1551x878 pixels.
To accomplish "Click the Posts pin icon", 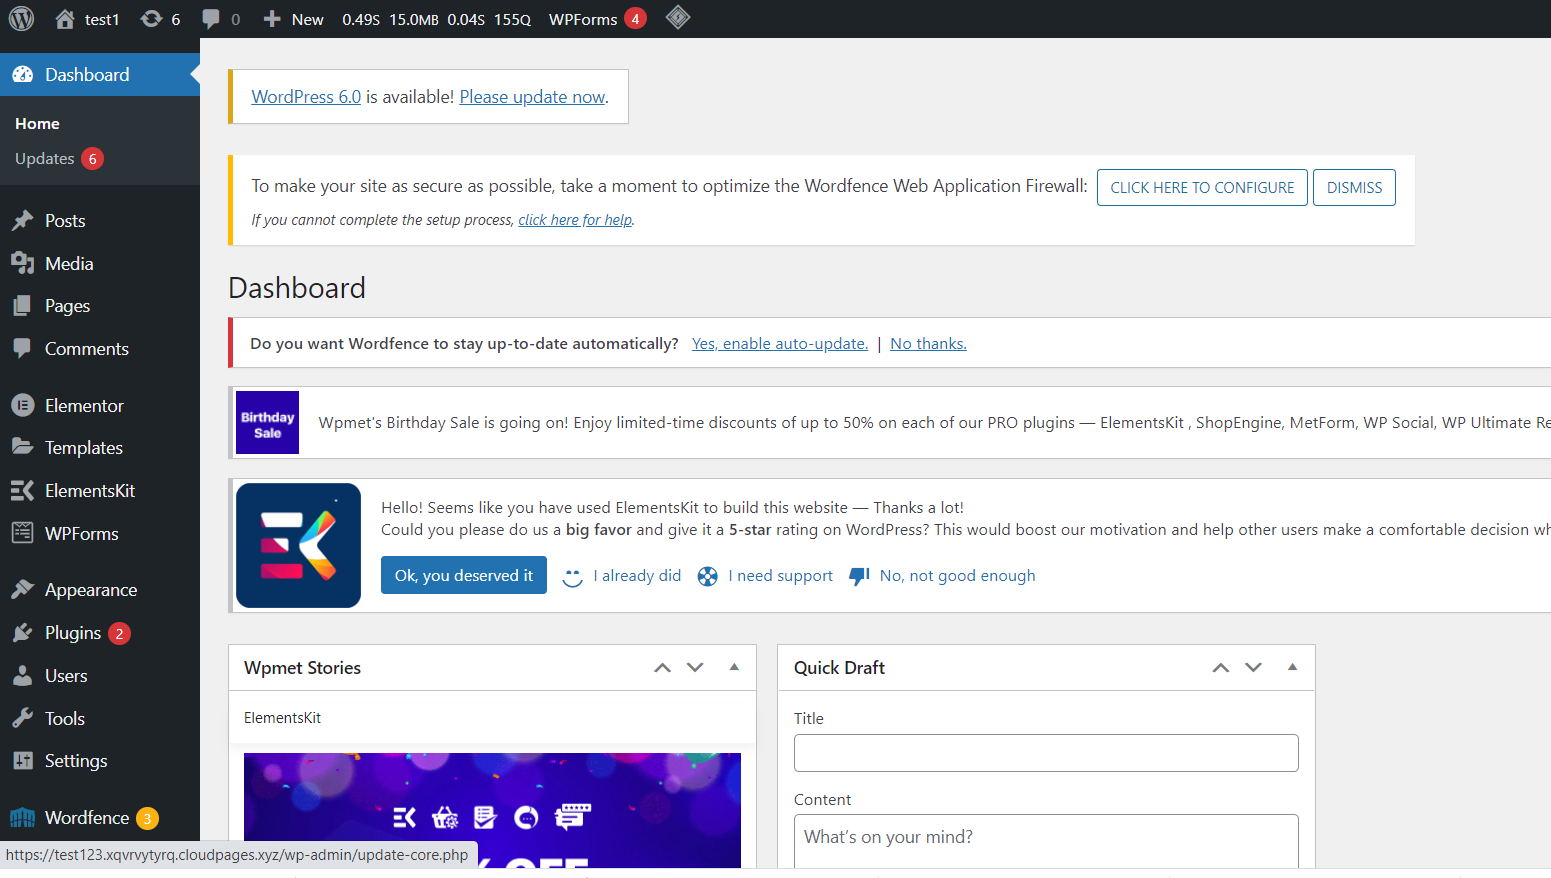I will [23, 221].
